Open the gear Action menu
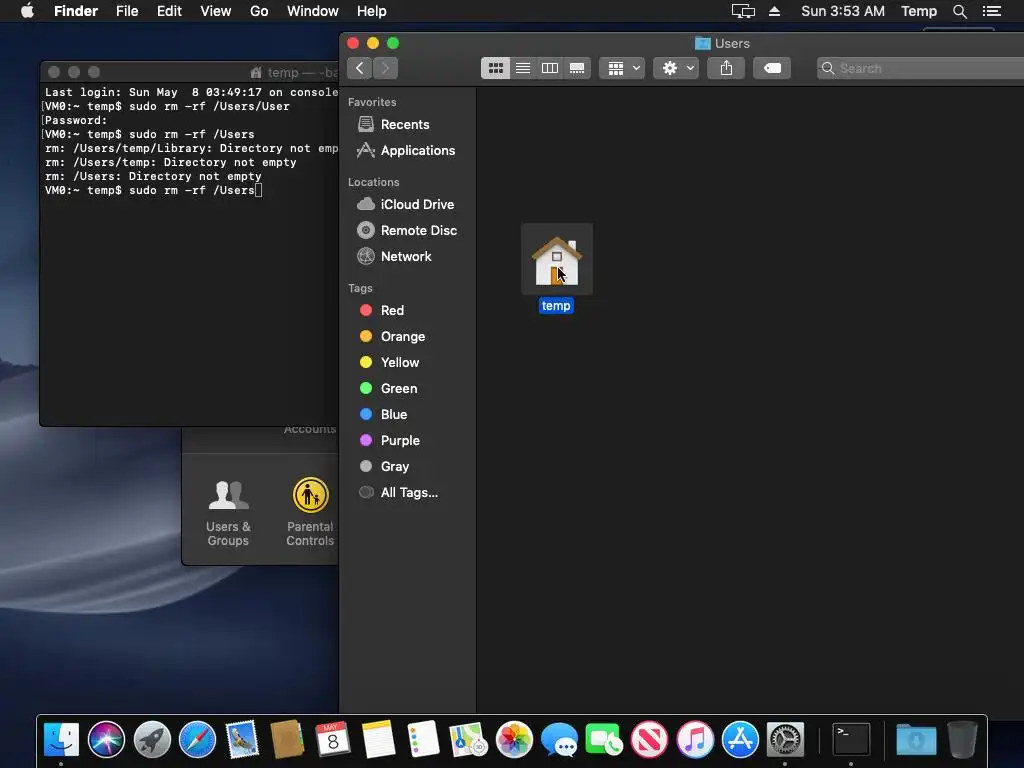The image size is (1024, 768). [x=677, y=68]
